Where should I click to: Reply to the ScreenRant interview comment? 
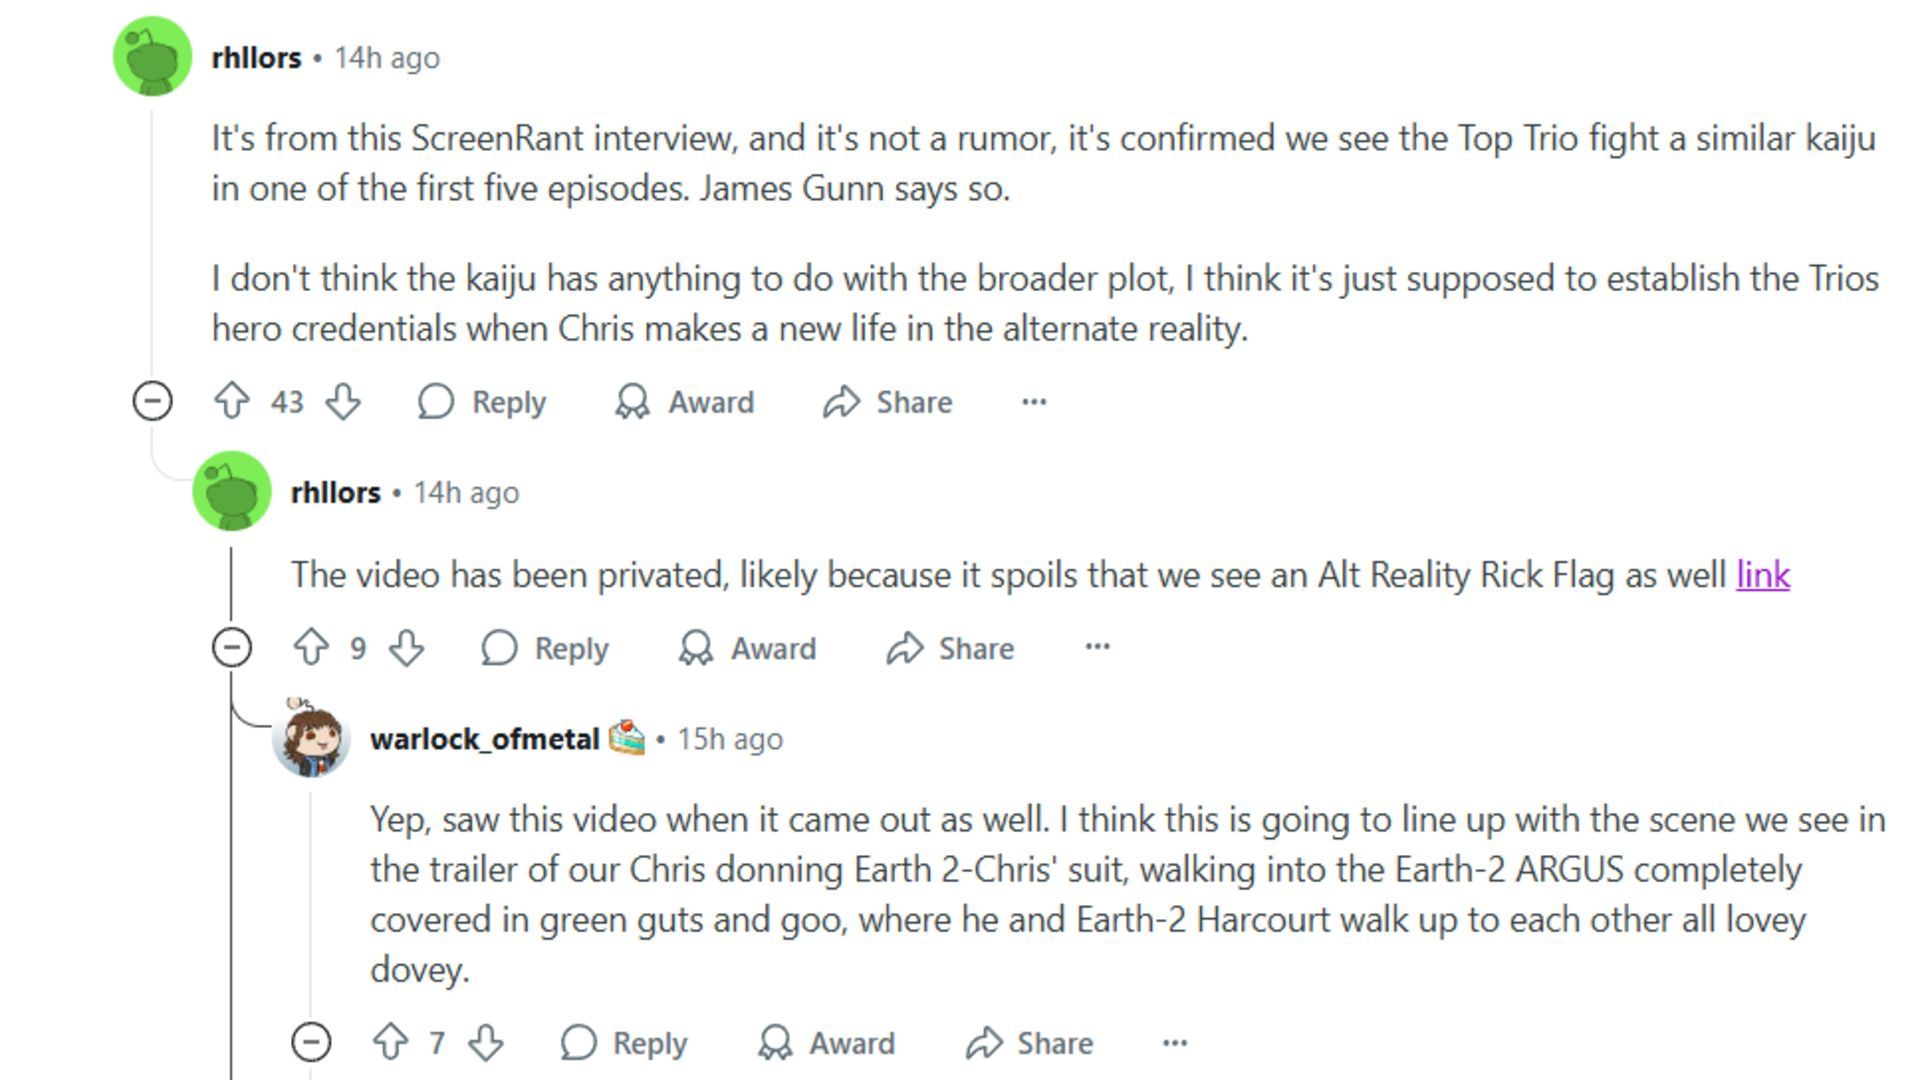[x=482, y=402]
